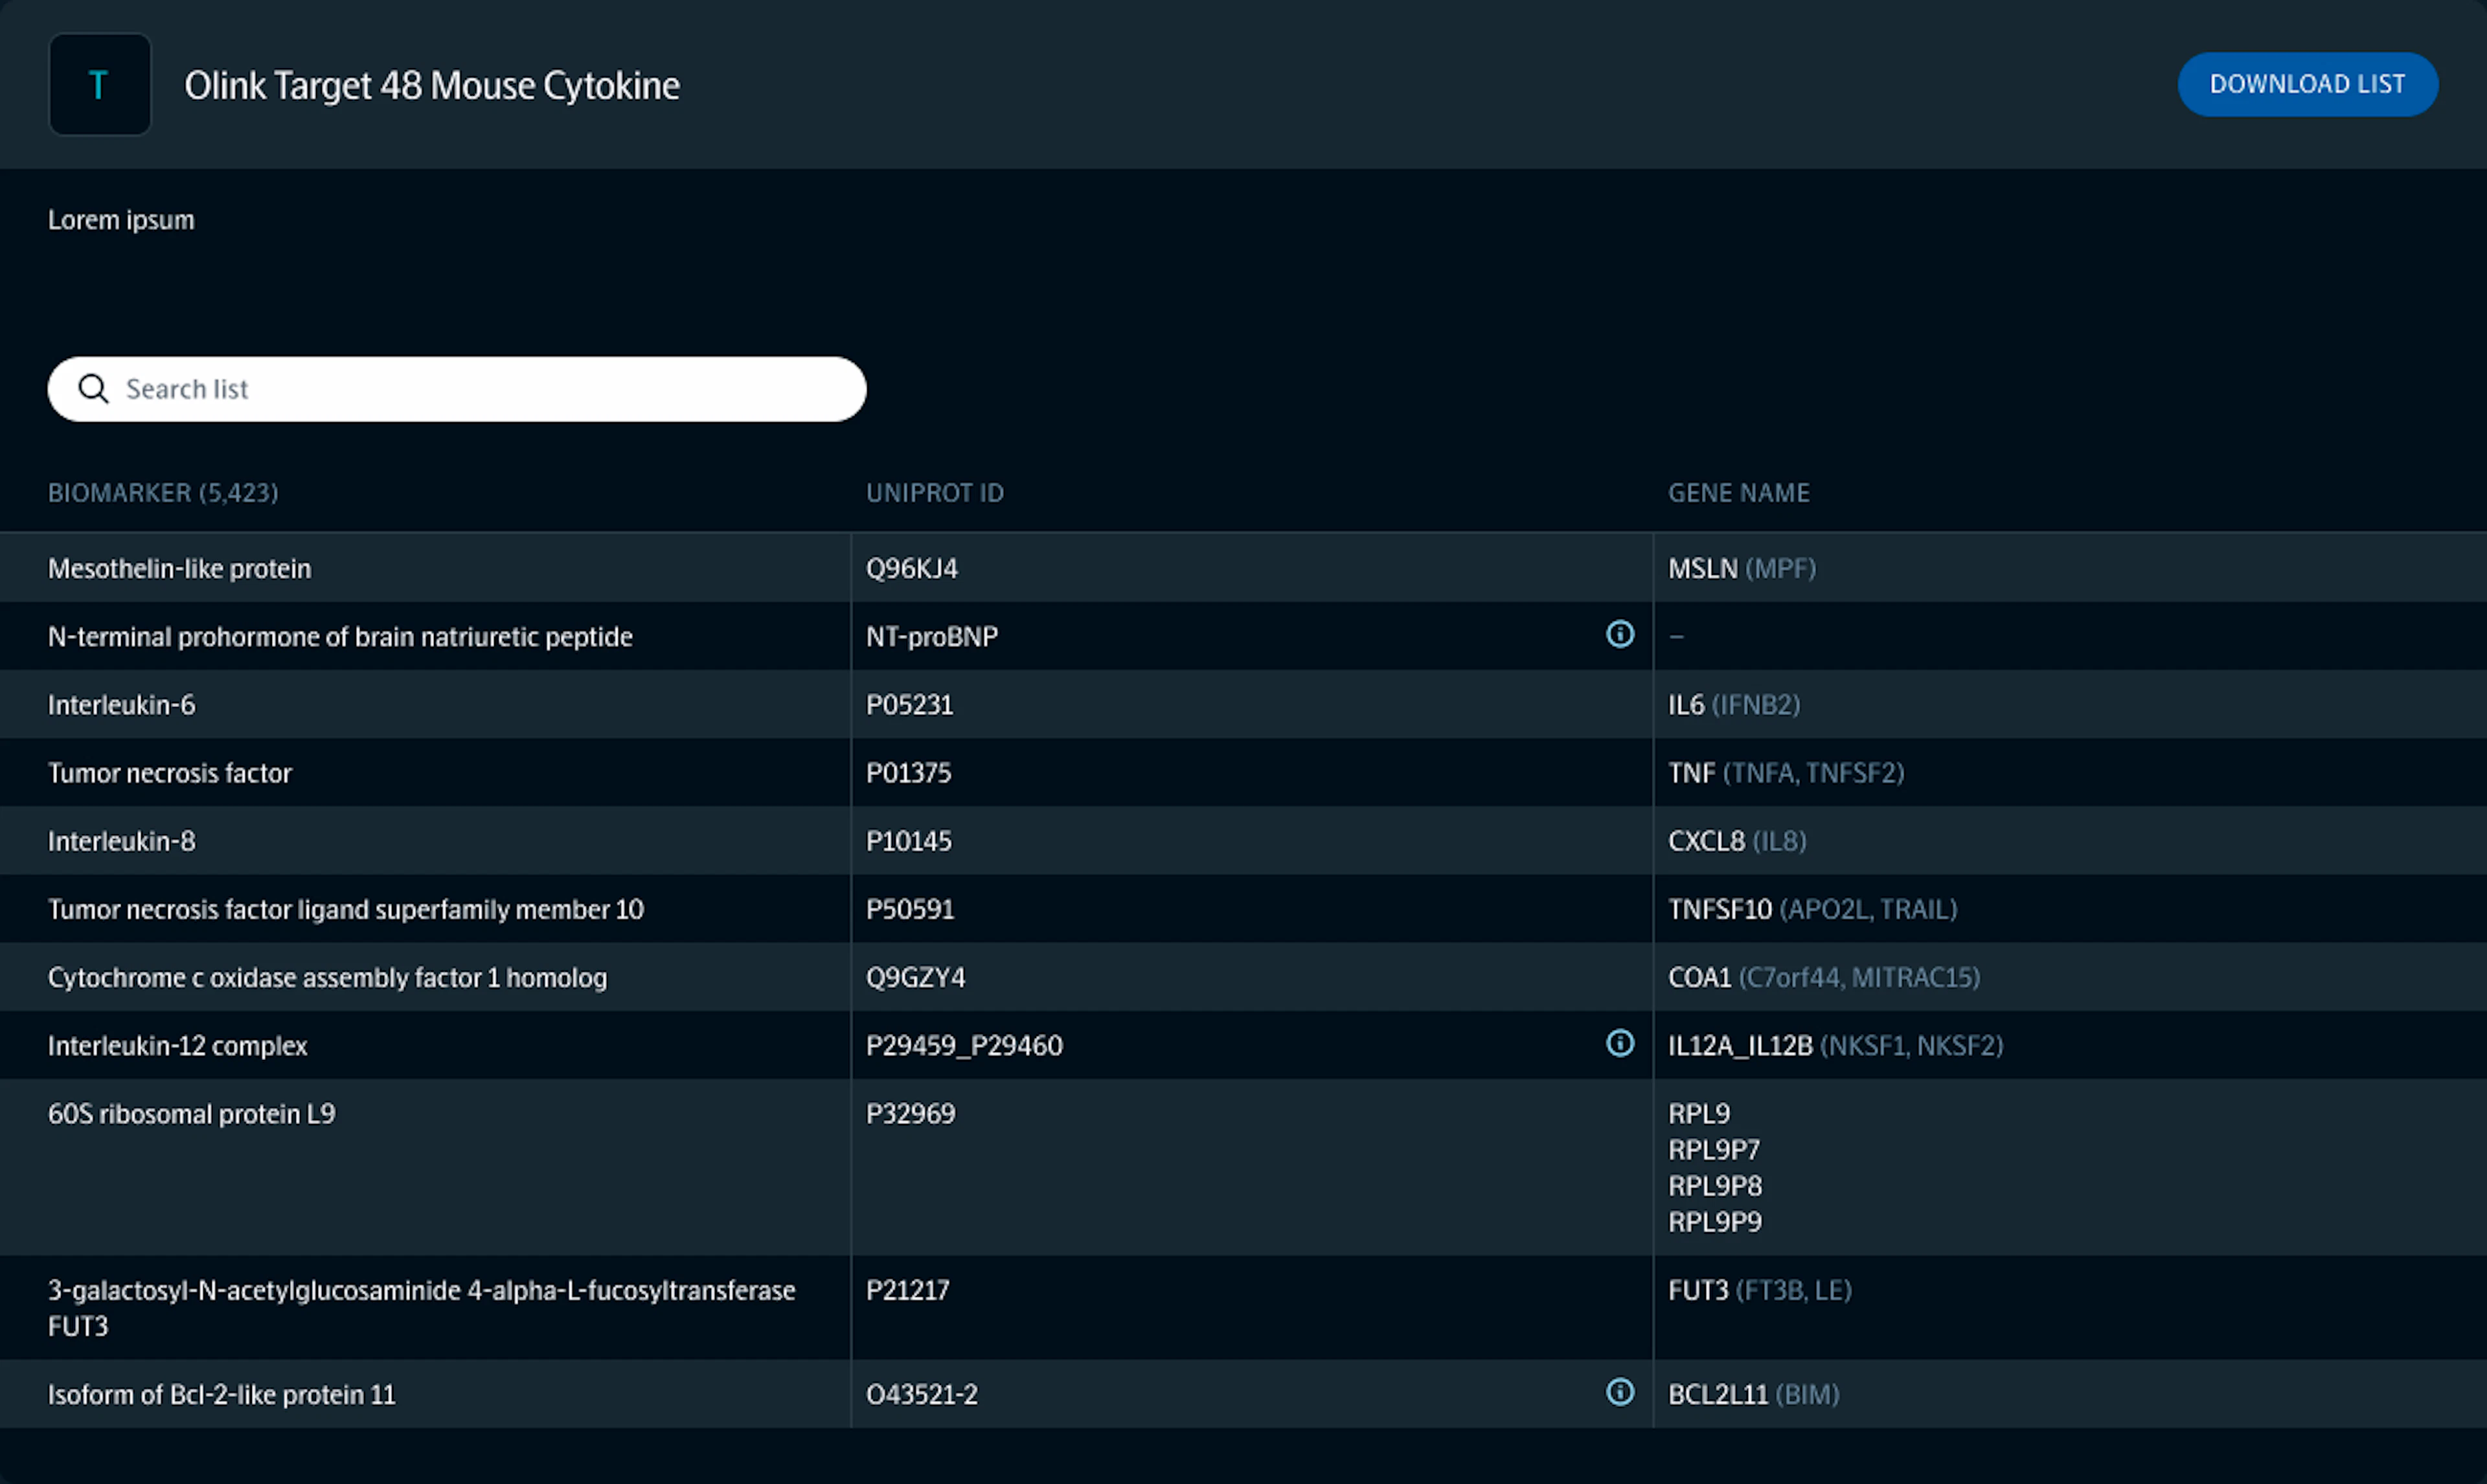This screenshot has height=1484, width=2487.
Task: Click gene name RPL9P7
Action: coord(1714,1150)
